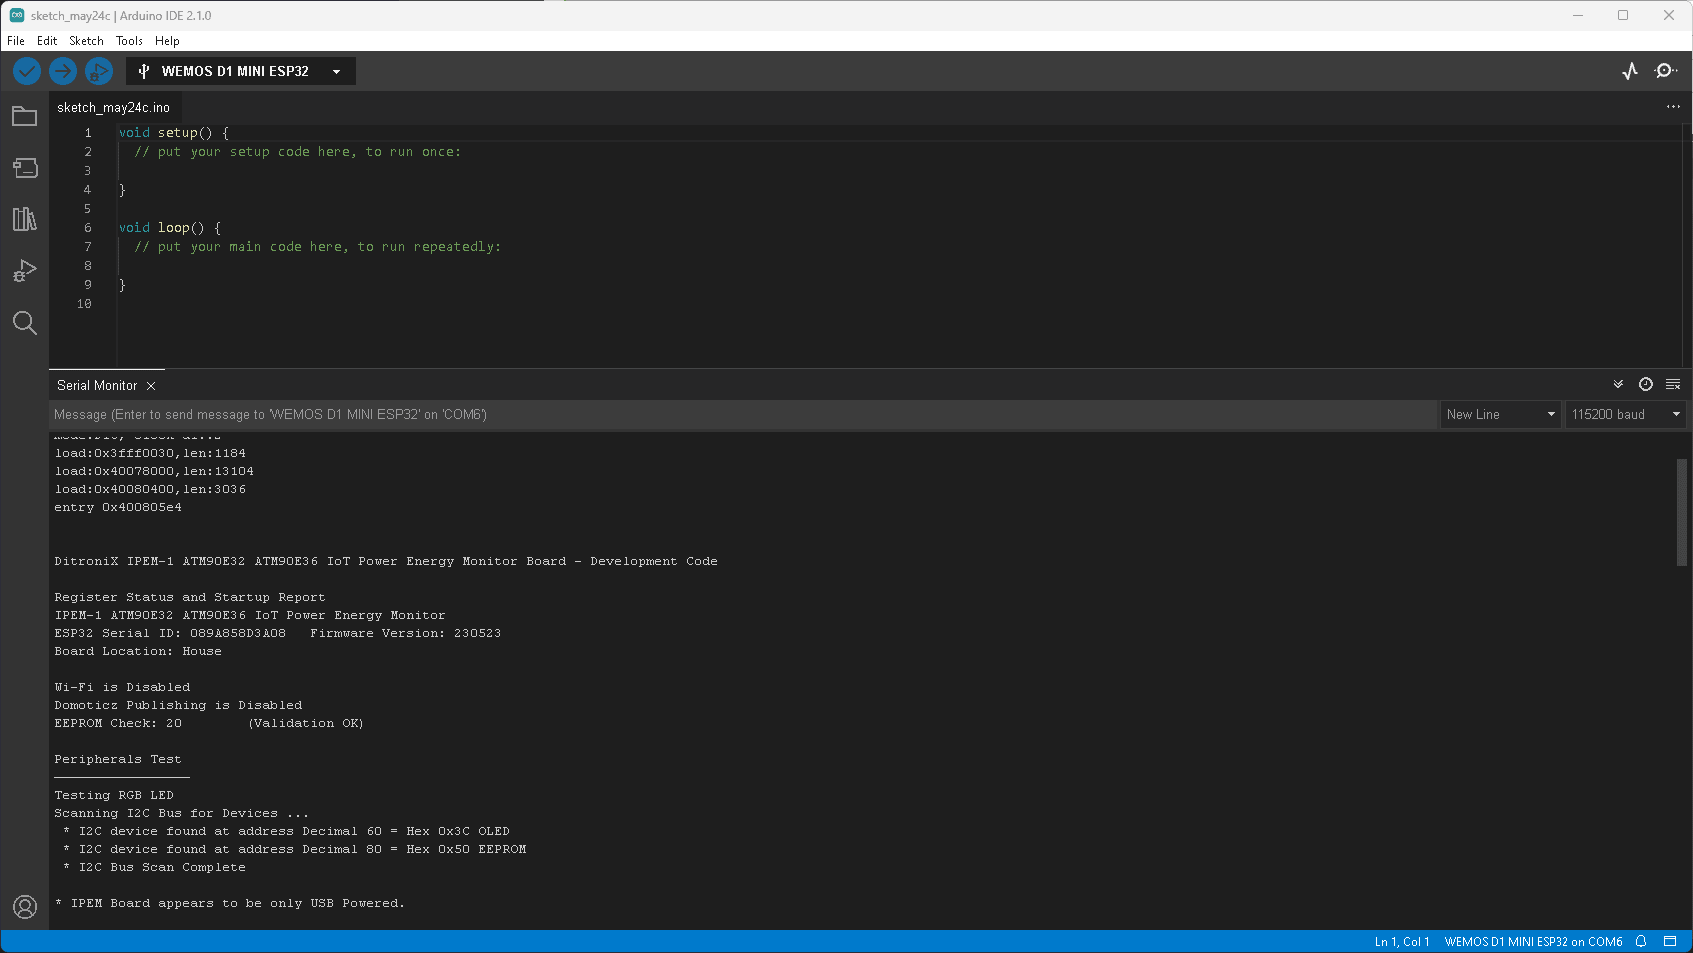The height and width of the screenshot is (953, 1693).
Task: Open the Edit menu
Action: pyautogui.click(x=47, y=41)
